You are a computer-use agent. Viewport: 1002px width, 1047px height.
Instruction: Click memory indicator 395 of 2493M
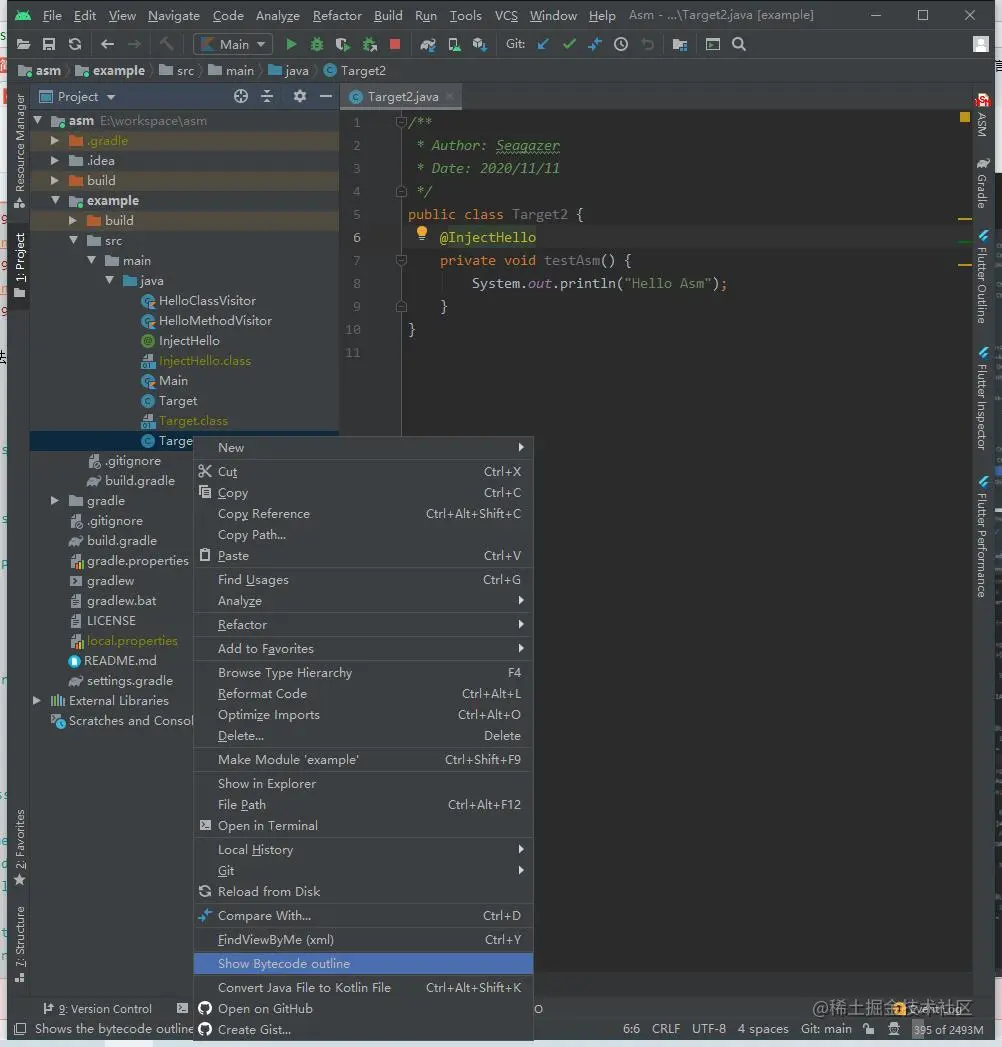pos(948,1030)
